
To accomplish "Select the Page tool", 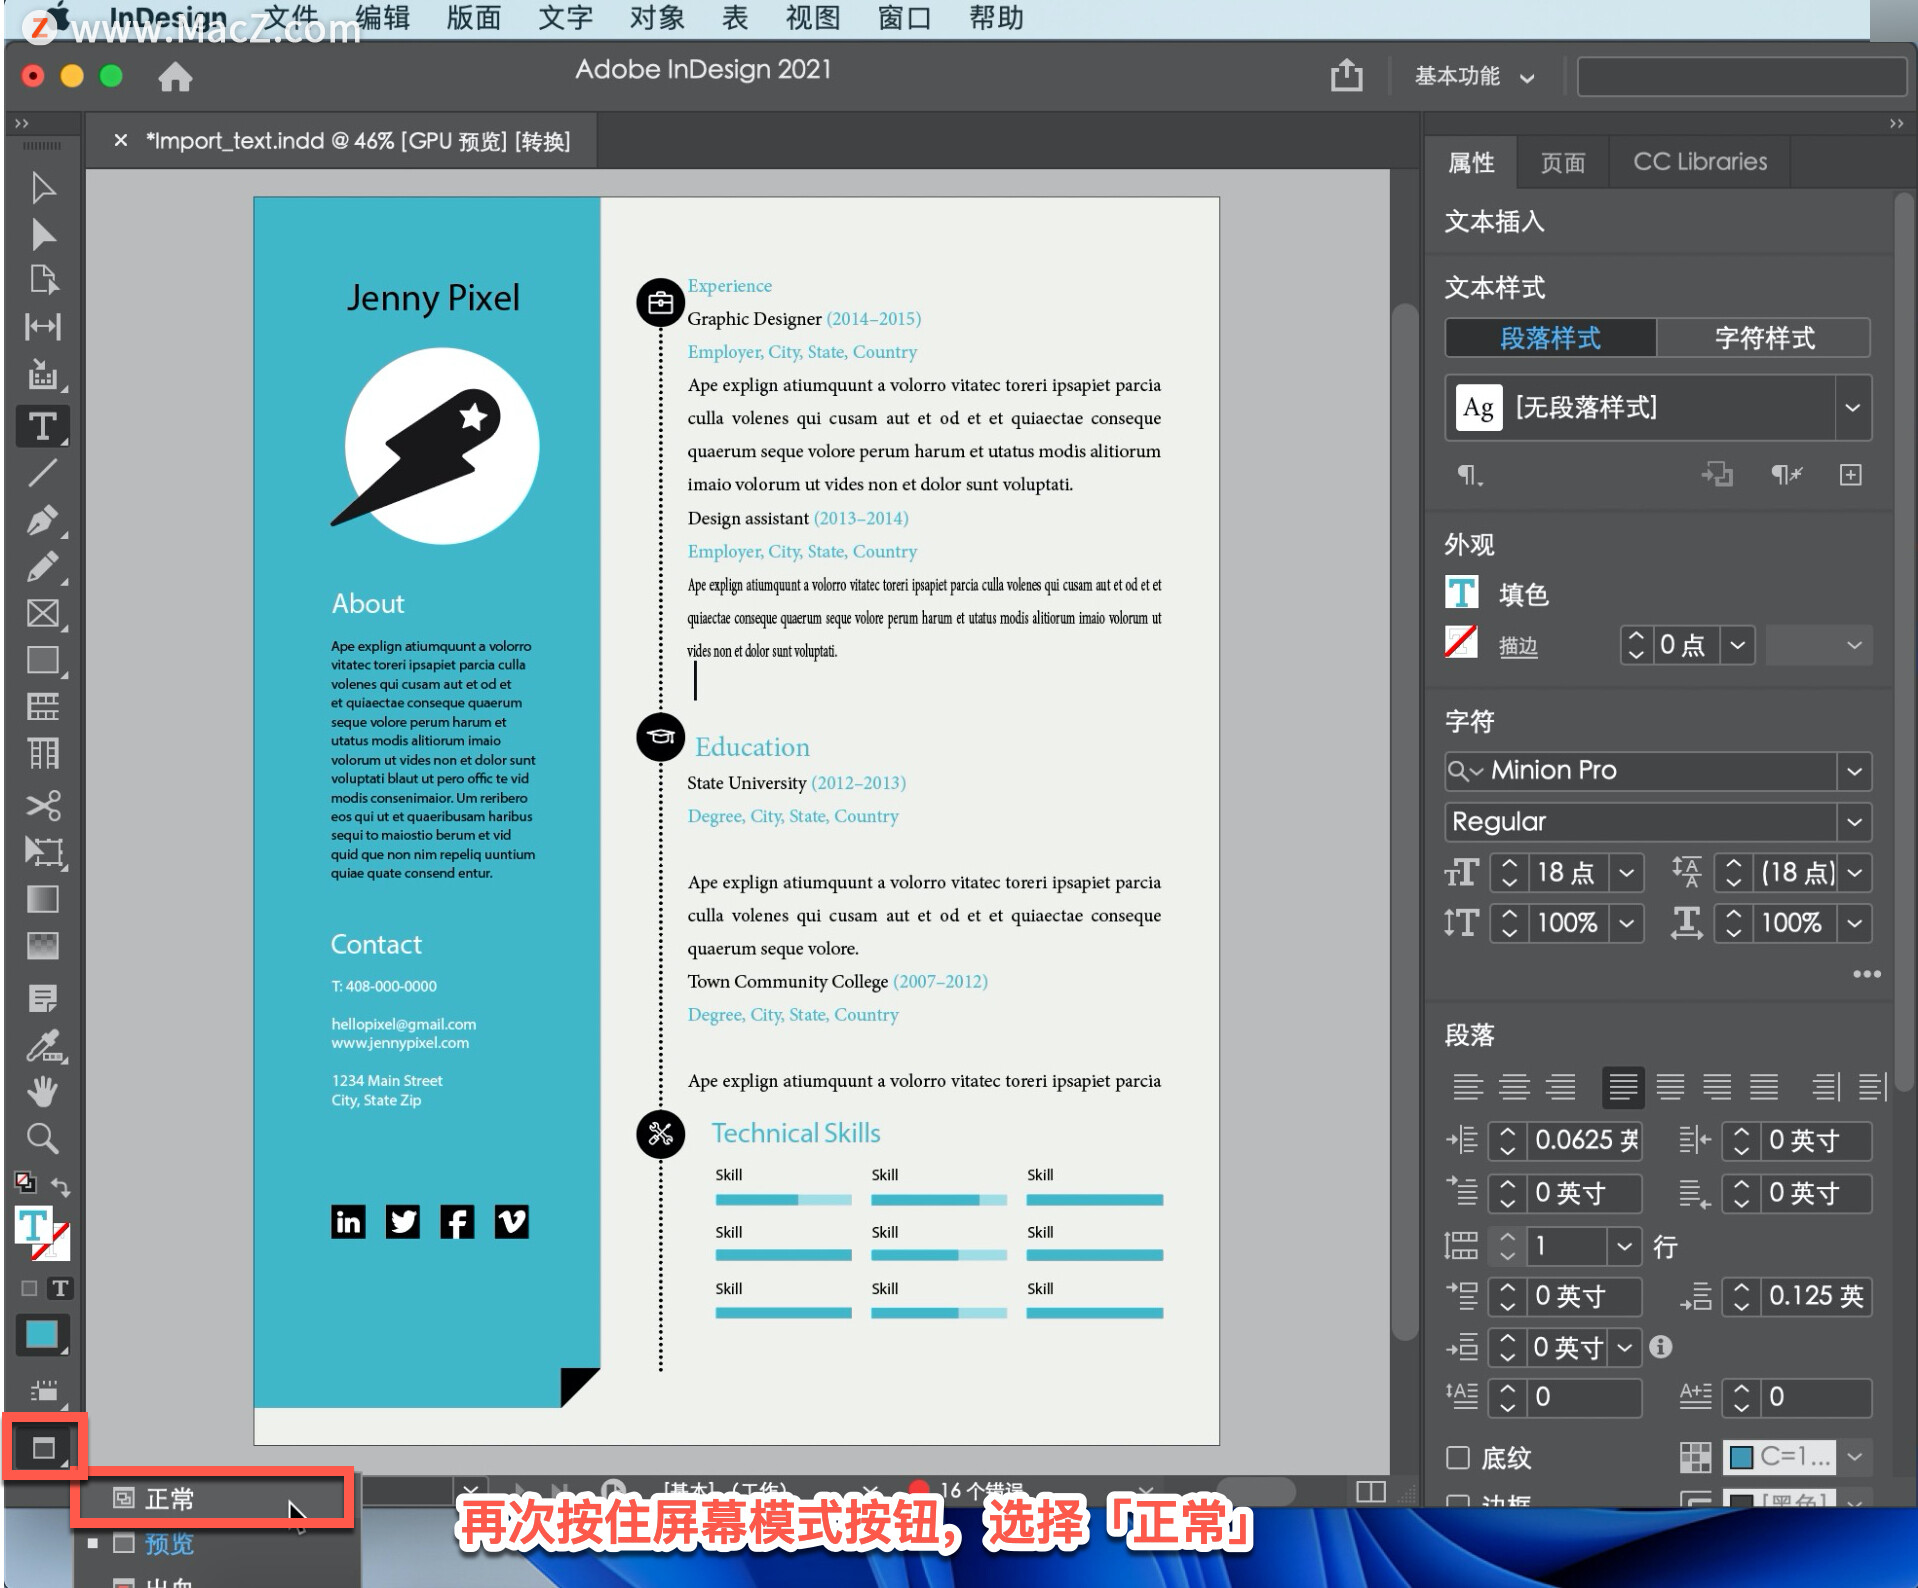I will [x=42, y=280].
